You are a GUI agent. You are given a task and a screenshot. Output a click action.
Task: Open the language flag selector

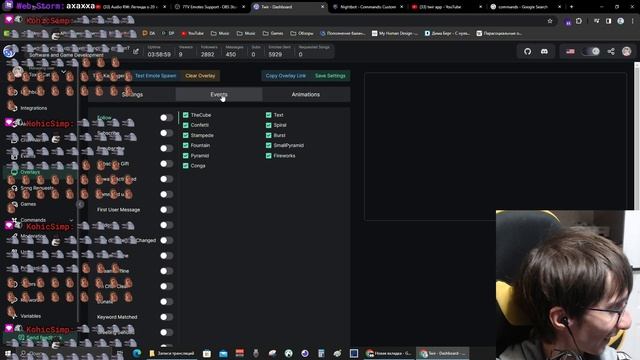pyautogui.click(x=570, y=51)
